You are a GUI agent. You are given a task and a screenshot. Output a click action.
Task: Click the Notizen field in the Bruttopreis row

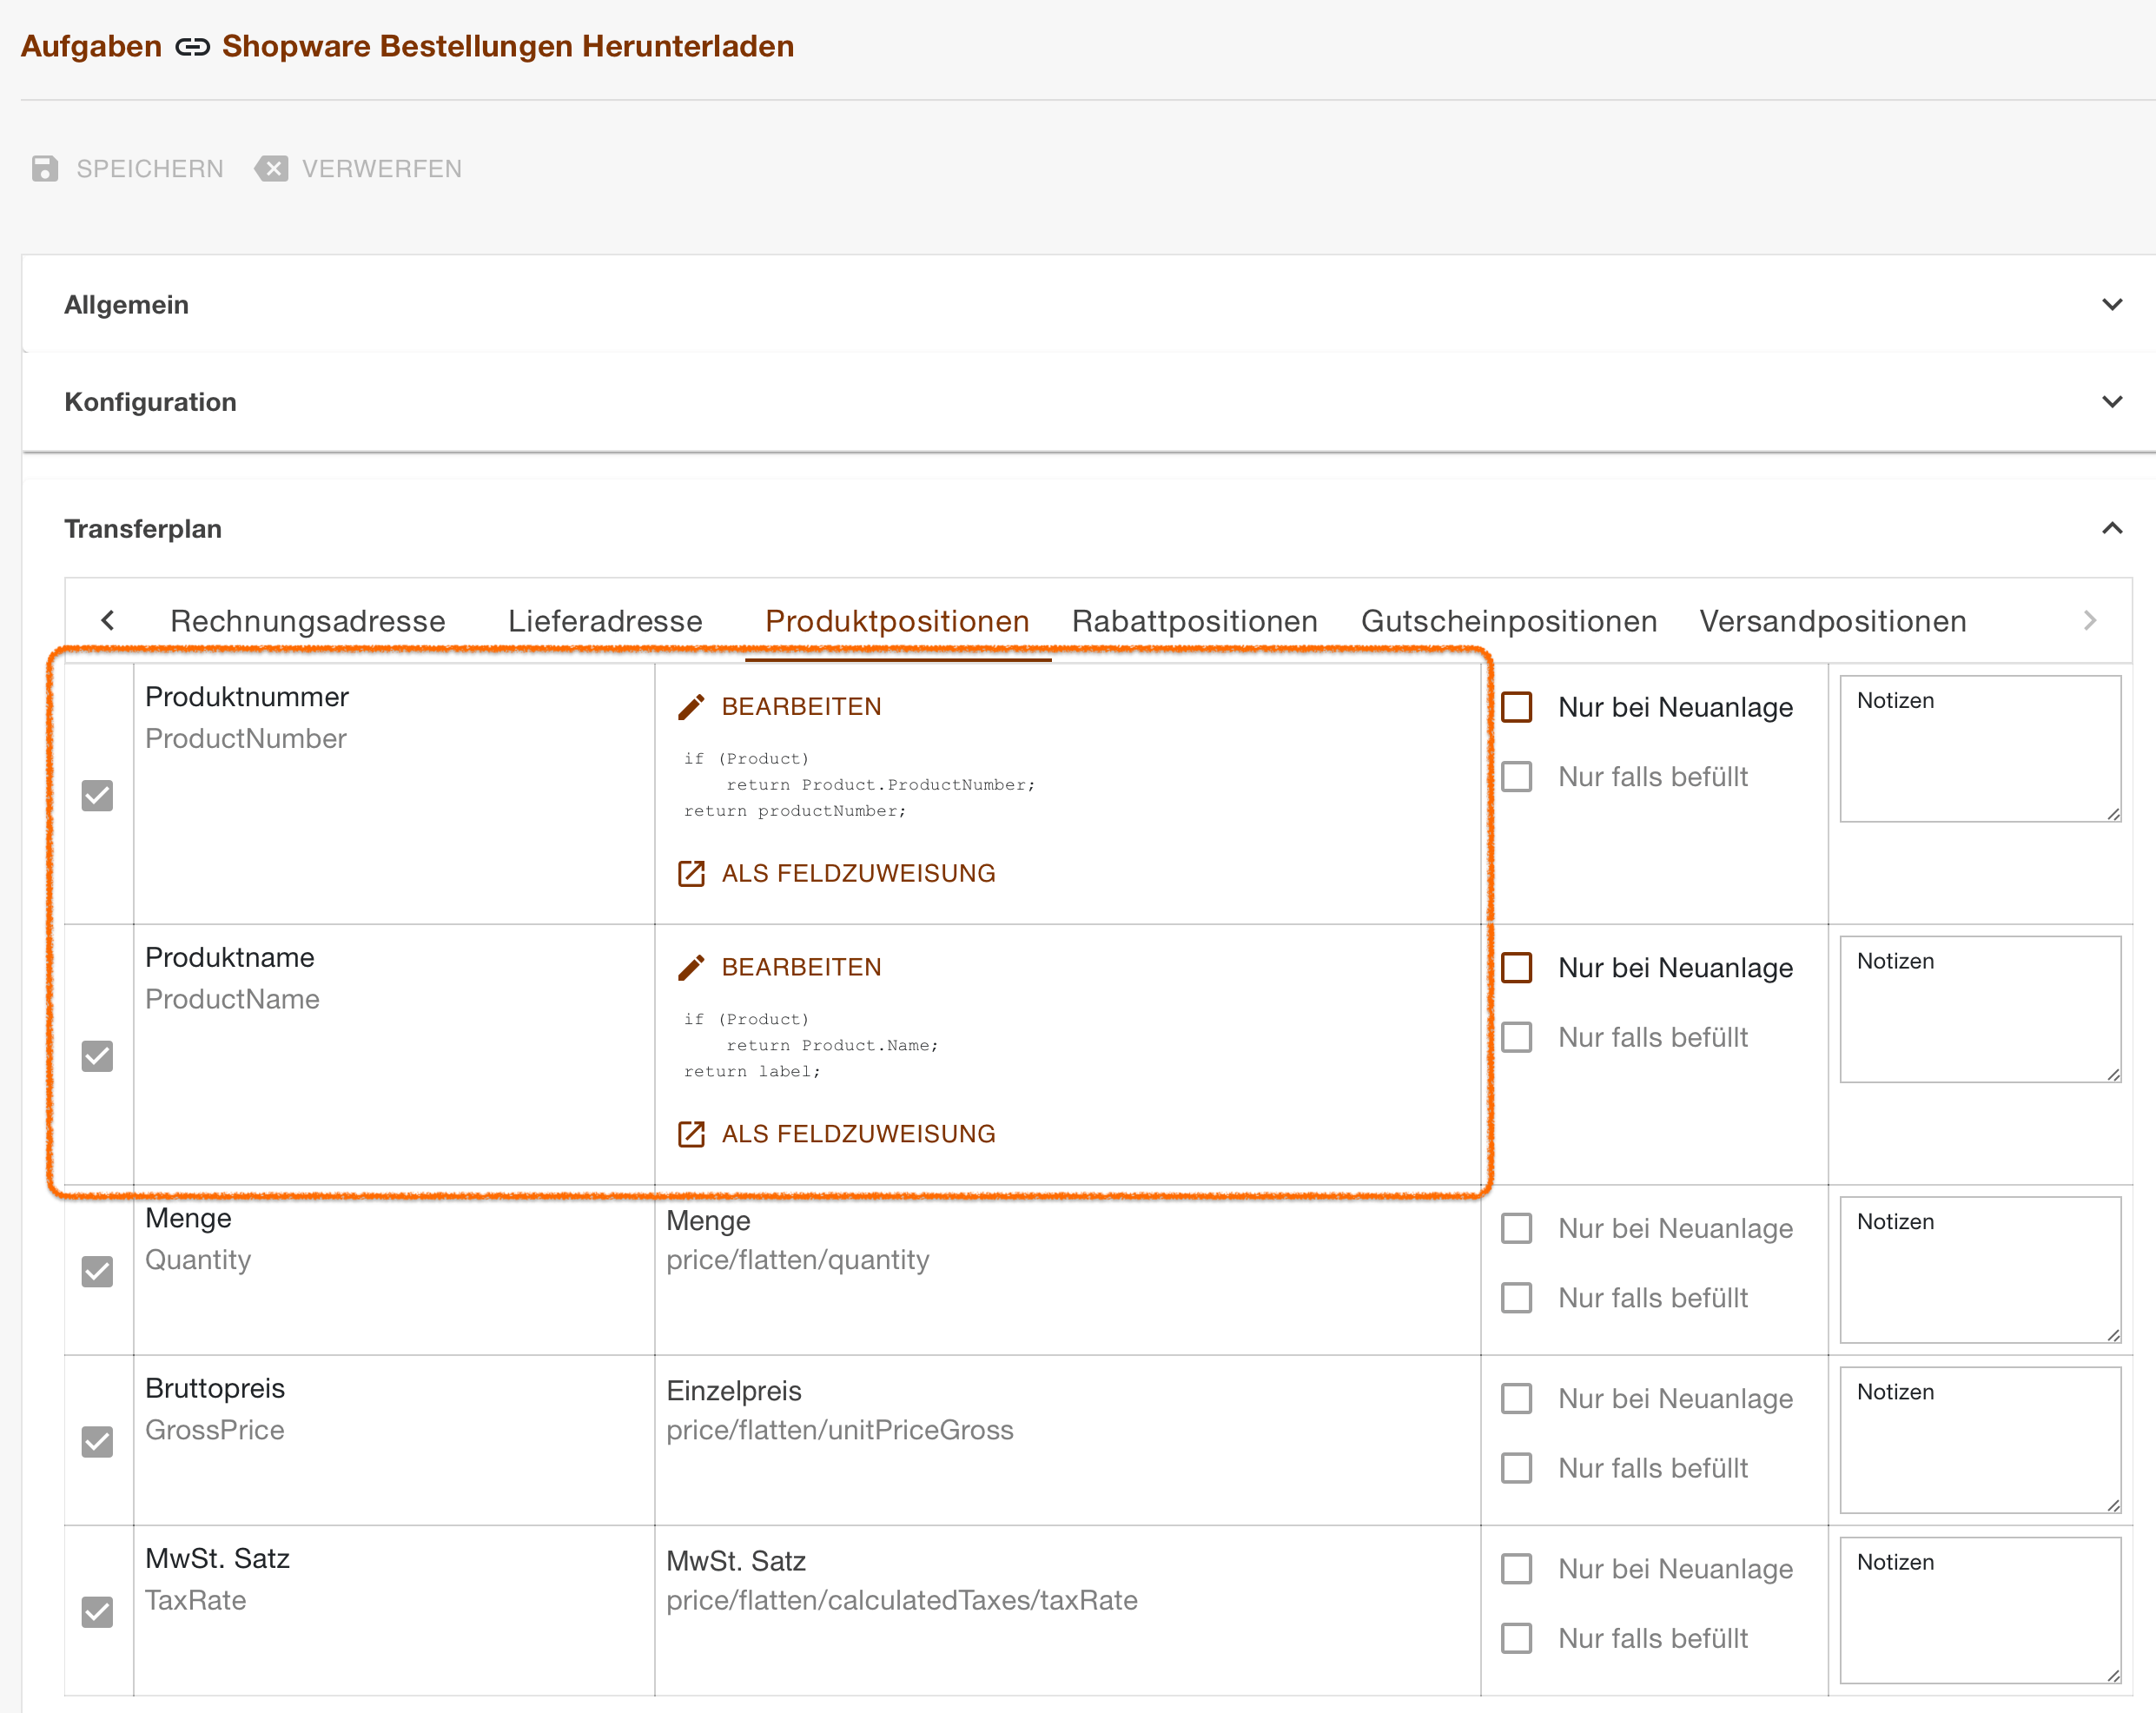(x=1979, y=1440)
